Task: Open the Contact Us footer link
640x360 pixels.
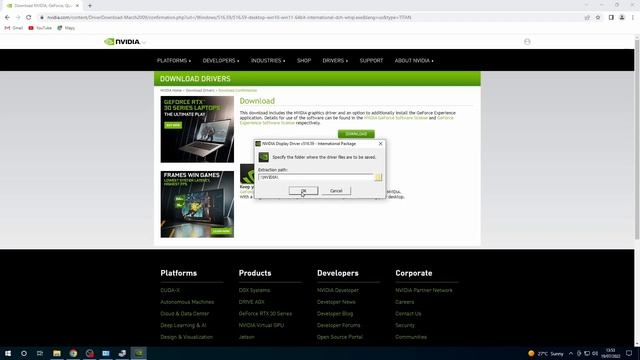Action: (408, 314)
